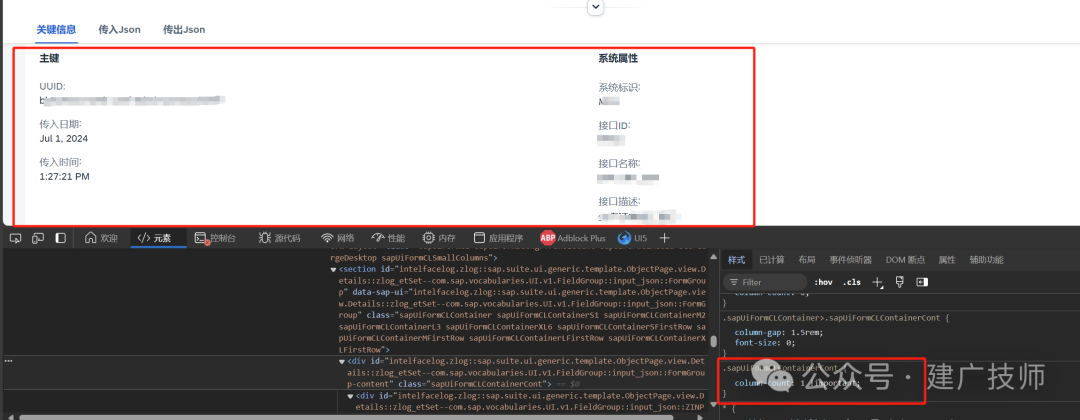The width and height of the screenshot is (1080, 420).
Task: Collapse the header with the chevron button
Action: pos(596,7)
